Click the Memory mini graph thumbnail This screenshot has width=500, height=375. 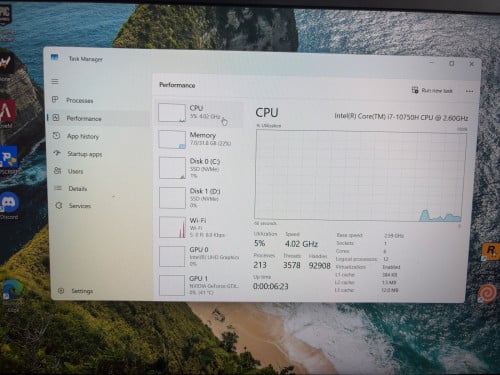pos(172,139)
